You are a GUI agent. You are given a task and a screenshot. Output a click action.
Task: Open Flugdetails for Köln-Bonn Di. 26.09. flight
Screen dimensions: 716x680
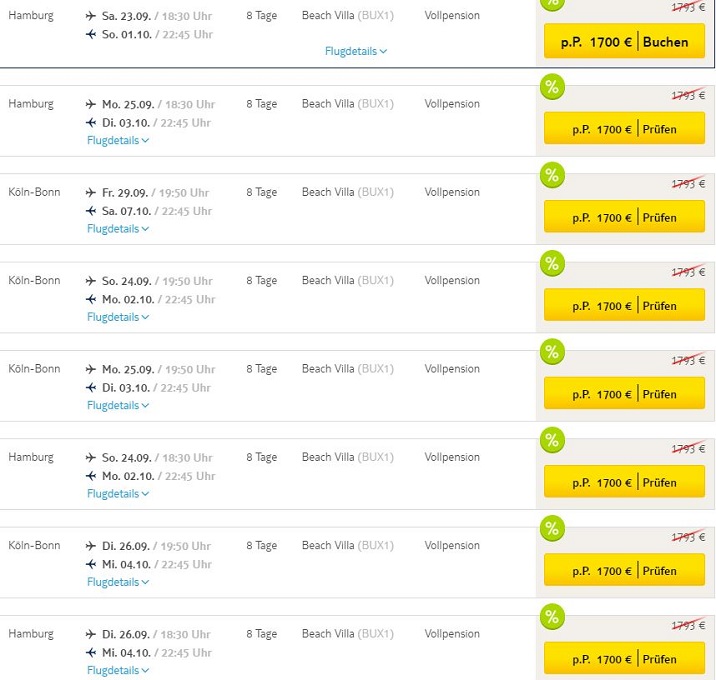117,582
